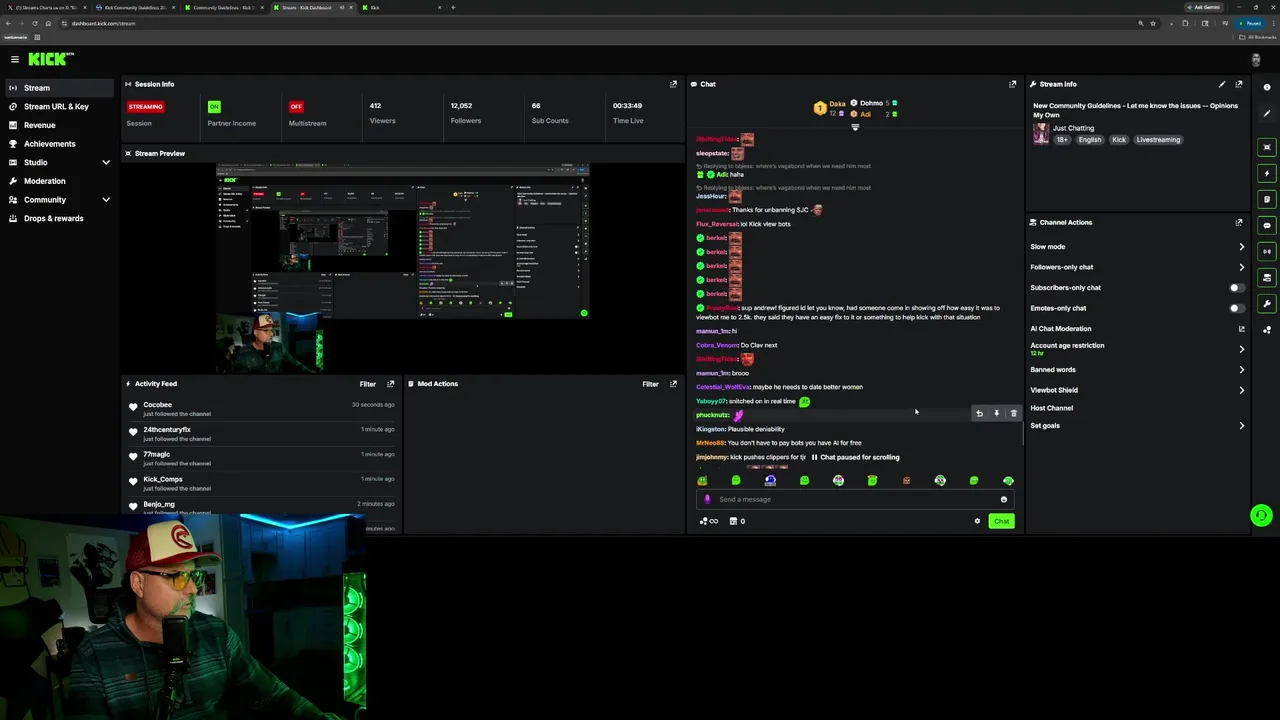Pop out the Channel Actions panel
1280x720 pixels.
[1239, 222]
